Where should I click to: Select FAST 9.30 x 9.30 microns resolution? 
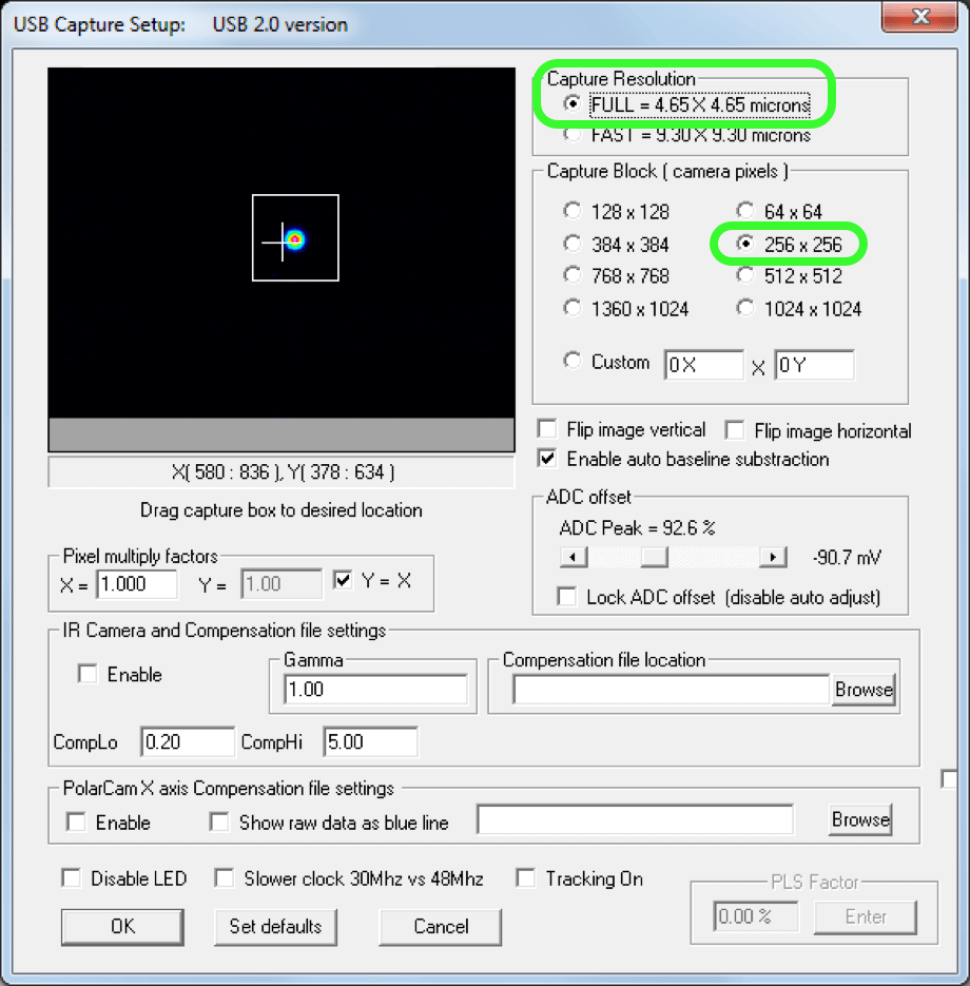click(573, 134)
